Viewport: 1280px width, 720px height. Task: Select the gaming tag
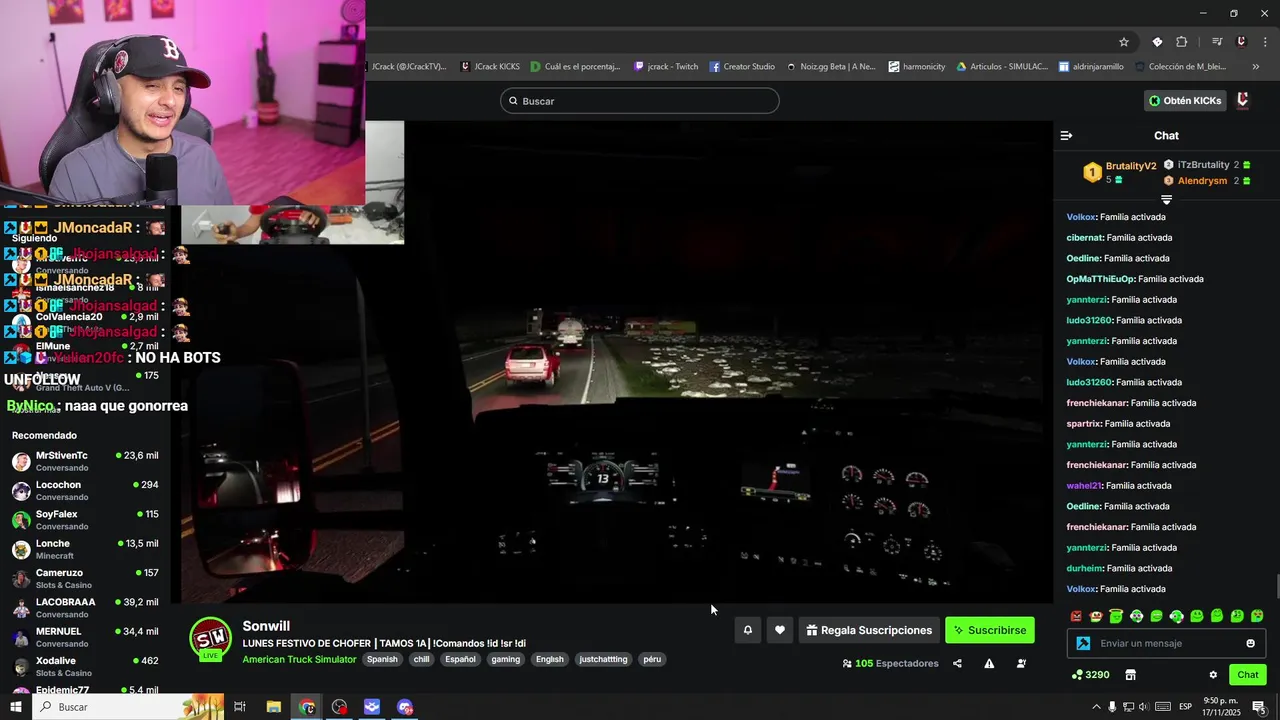coord(505,660)
